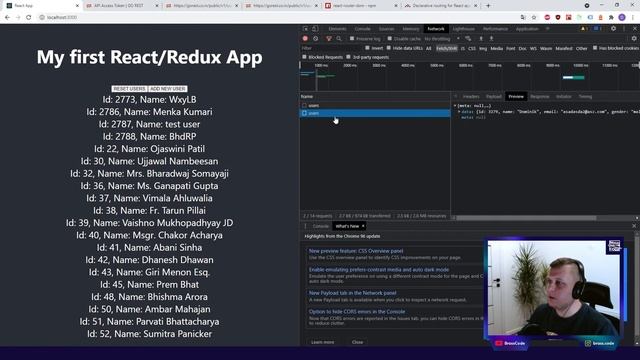
Task: Open the Application tab
Action: (x=527, y=29)
